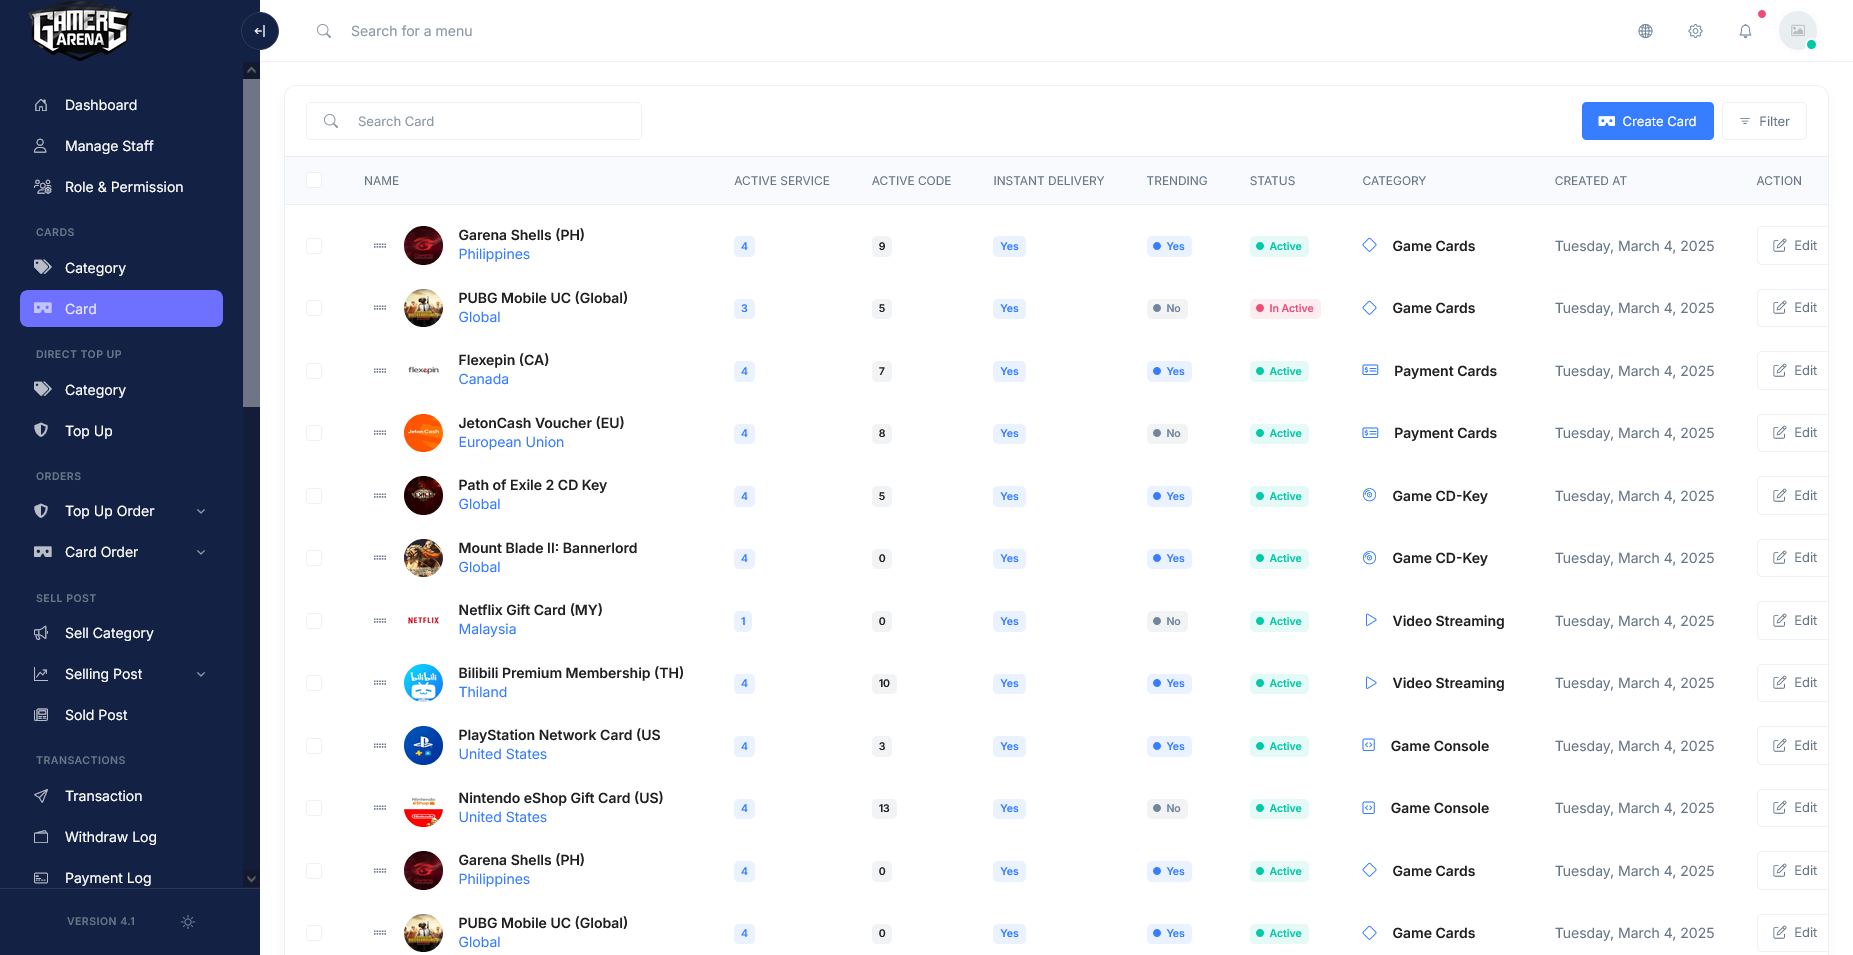Edit the Flexepin (CA) card

coord(1794,370)
